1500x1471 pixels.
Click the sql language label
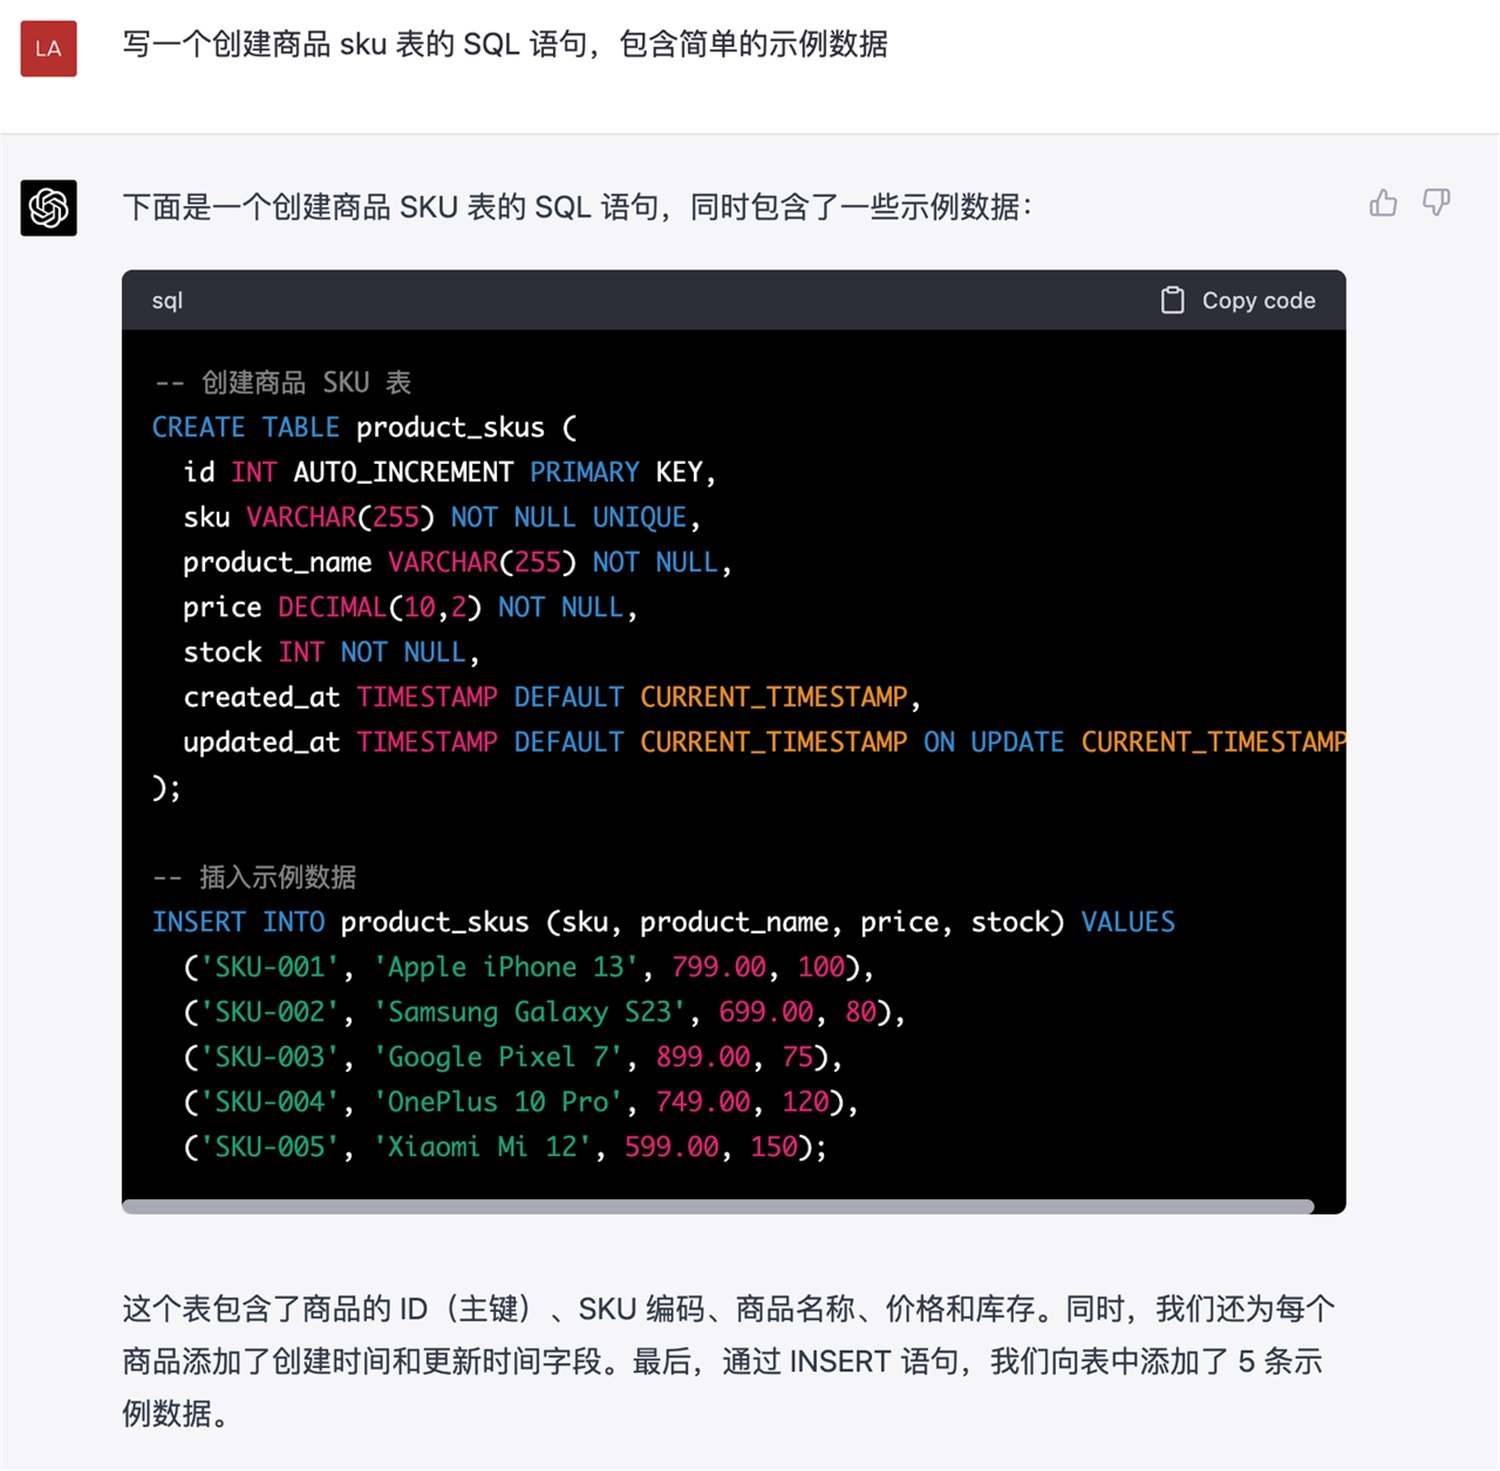(x=167, y=300)
